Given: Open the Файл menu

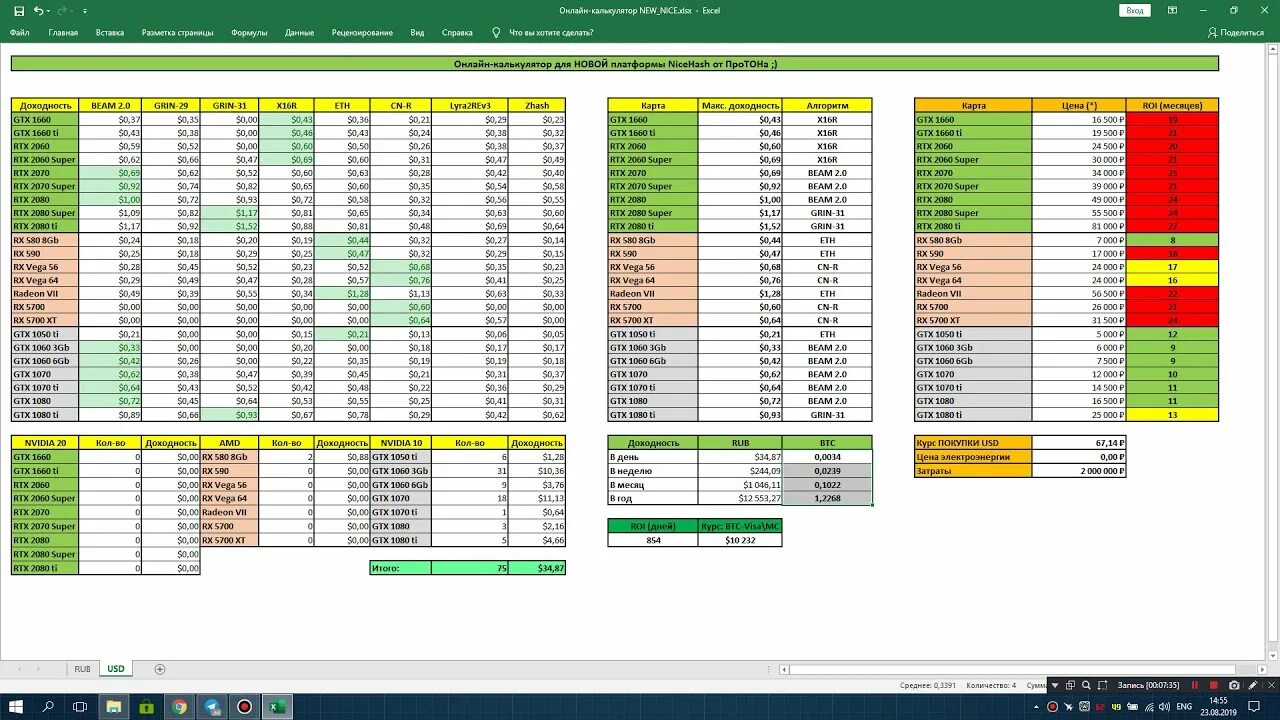Looking at the screenshot, I should pos(20,32).
